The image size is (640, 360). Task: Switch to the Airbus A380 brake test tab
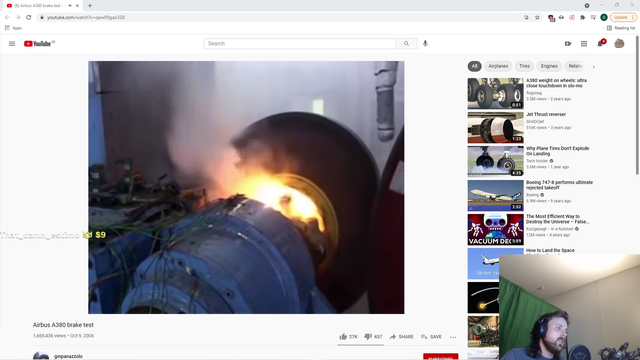41,6
